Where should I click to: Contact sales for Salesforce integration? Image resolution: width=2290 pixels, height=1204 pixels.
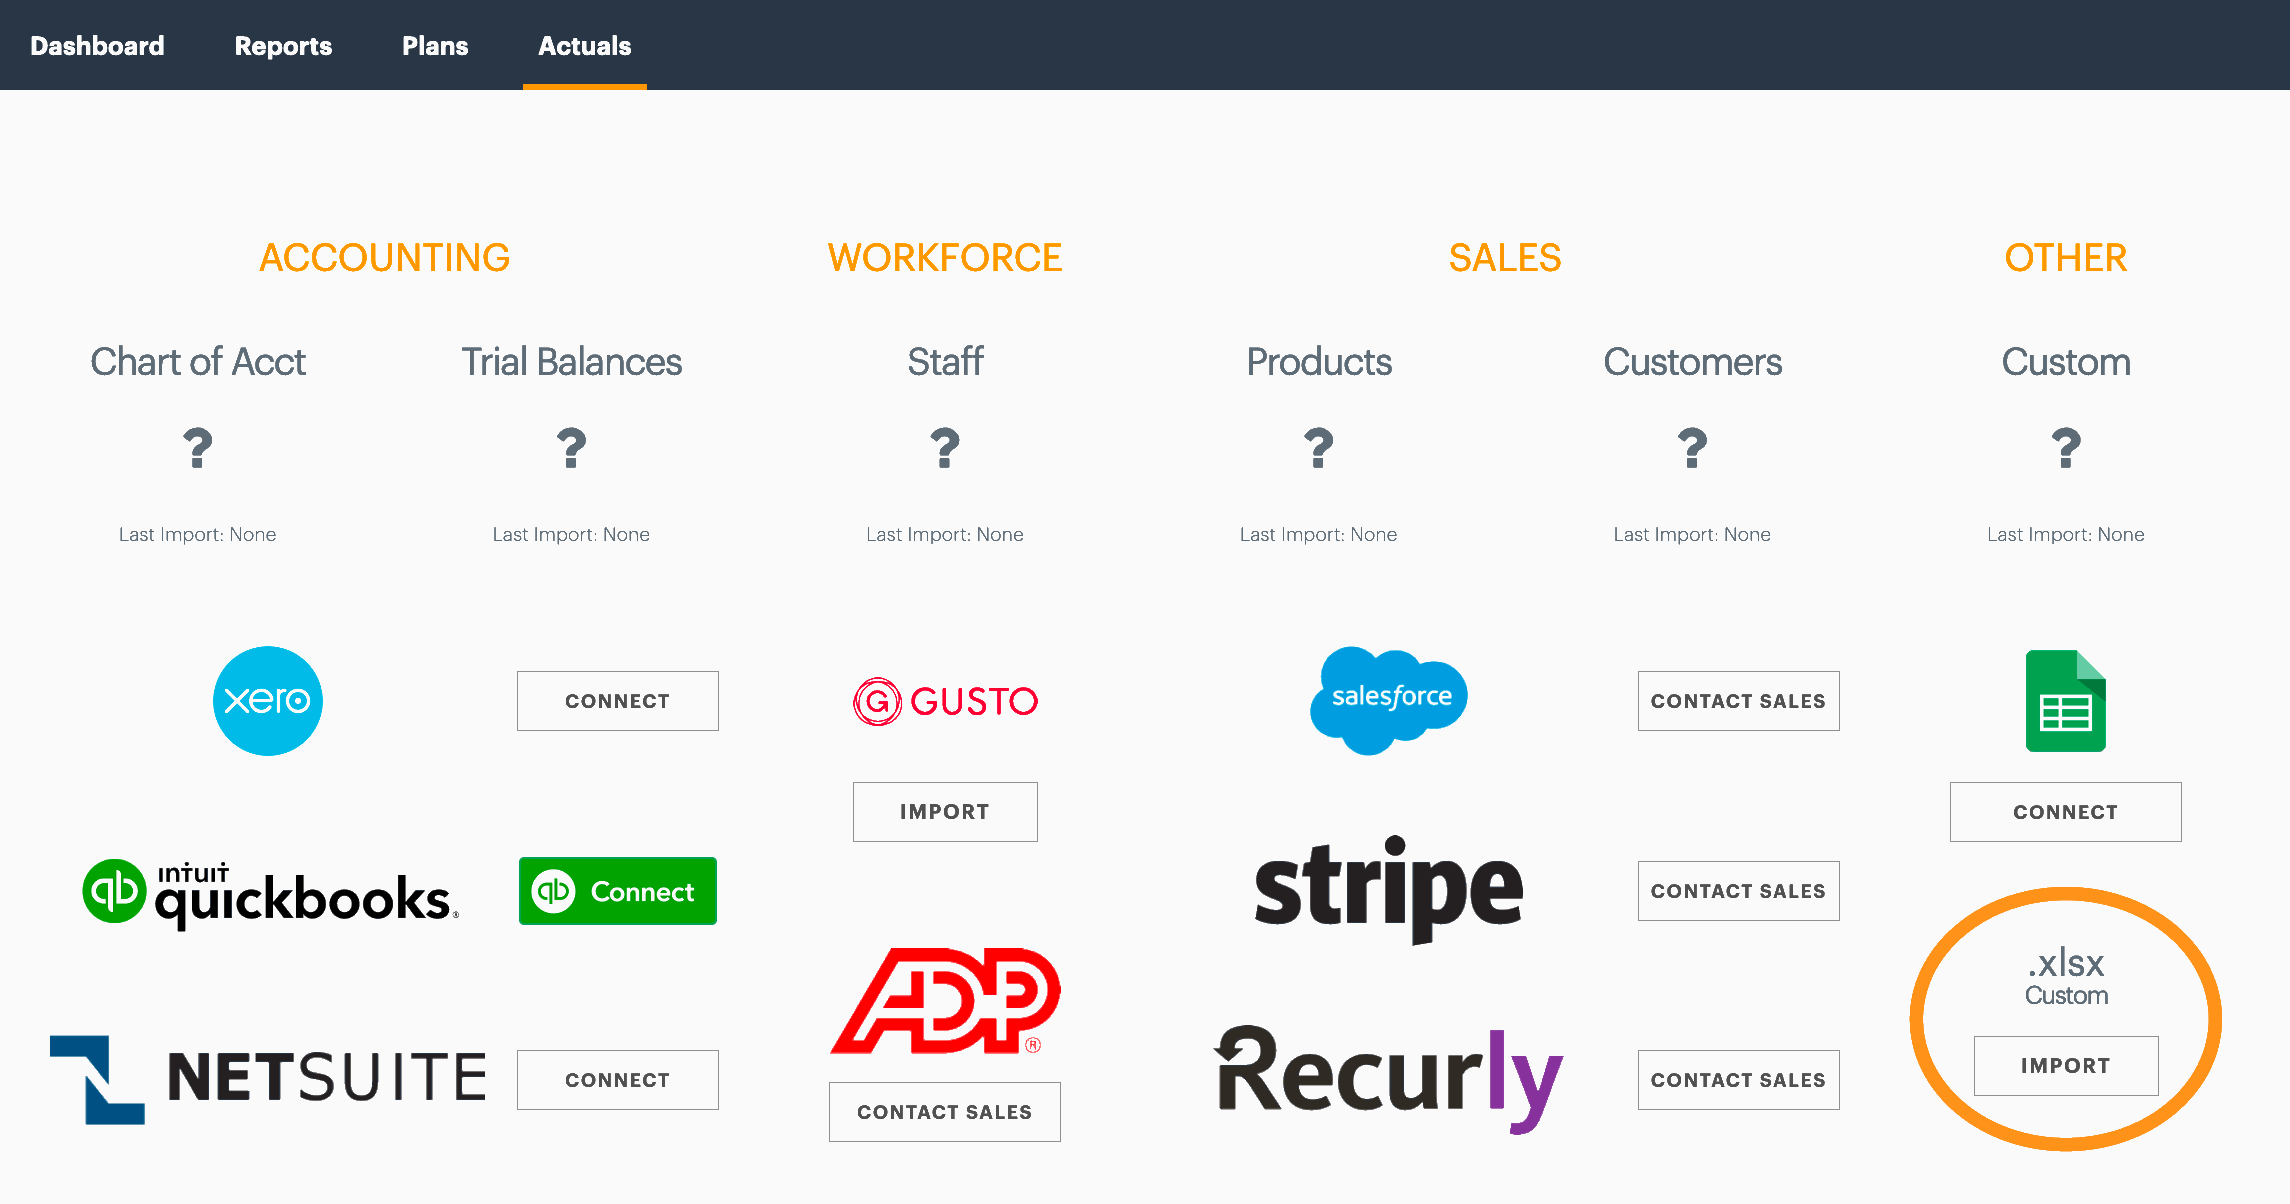(1739, 701)
